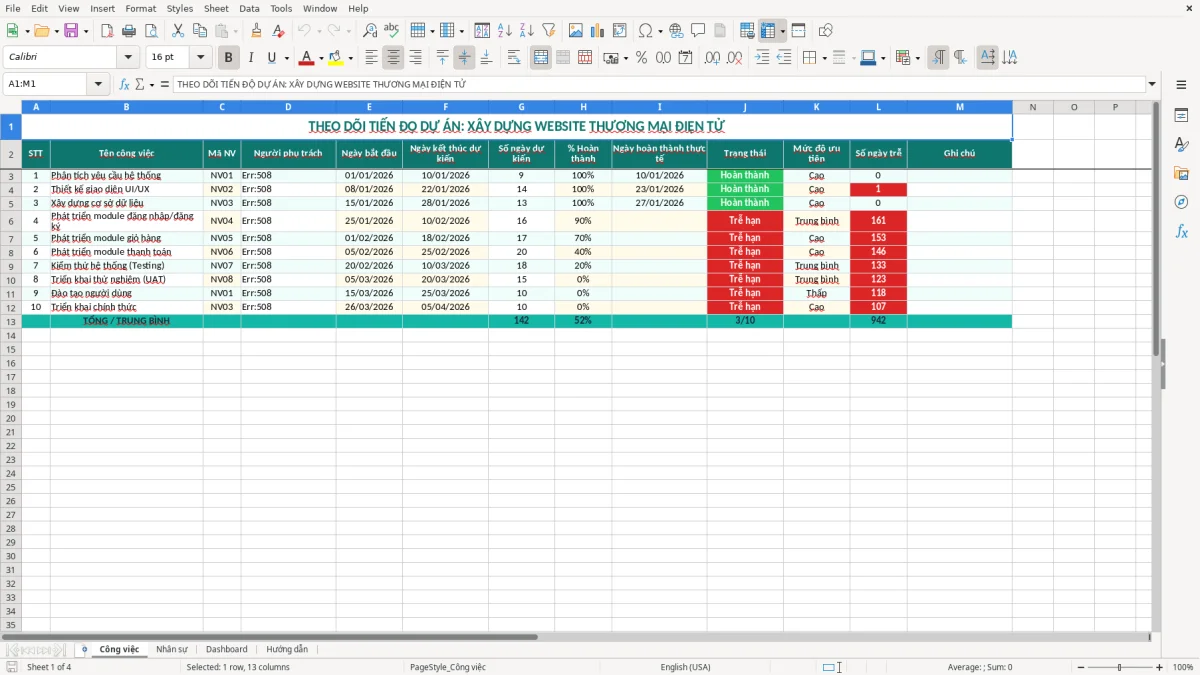Open sidebar Gallery panel
Image resolution: width=1200 pixels, height=675 pixels.
click(1181, 174)
